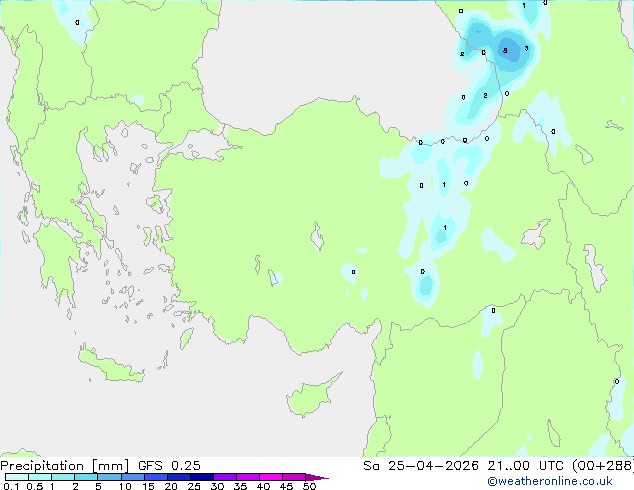Click the '0.1' legend scale label

11,486
